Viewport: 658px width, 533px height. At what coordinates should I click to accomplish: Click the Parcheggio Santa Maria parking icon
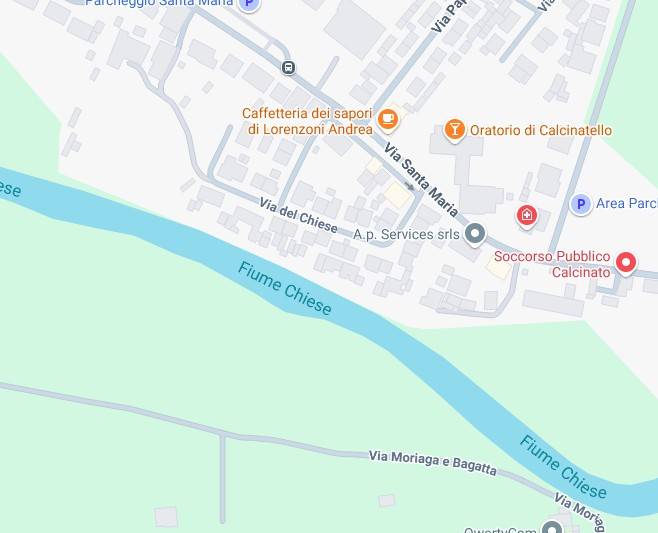pos(249,4)
